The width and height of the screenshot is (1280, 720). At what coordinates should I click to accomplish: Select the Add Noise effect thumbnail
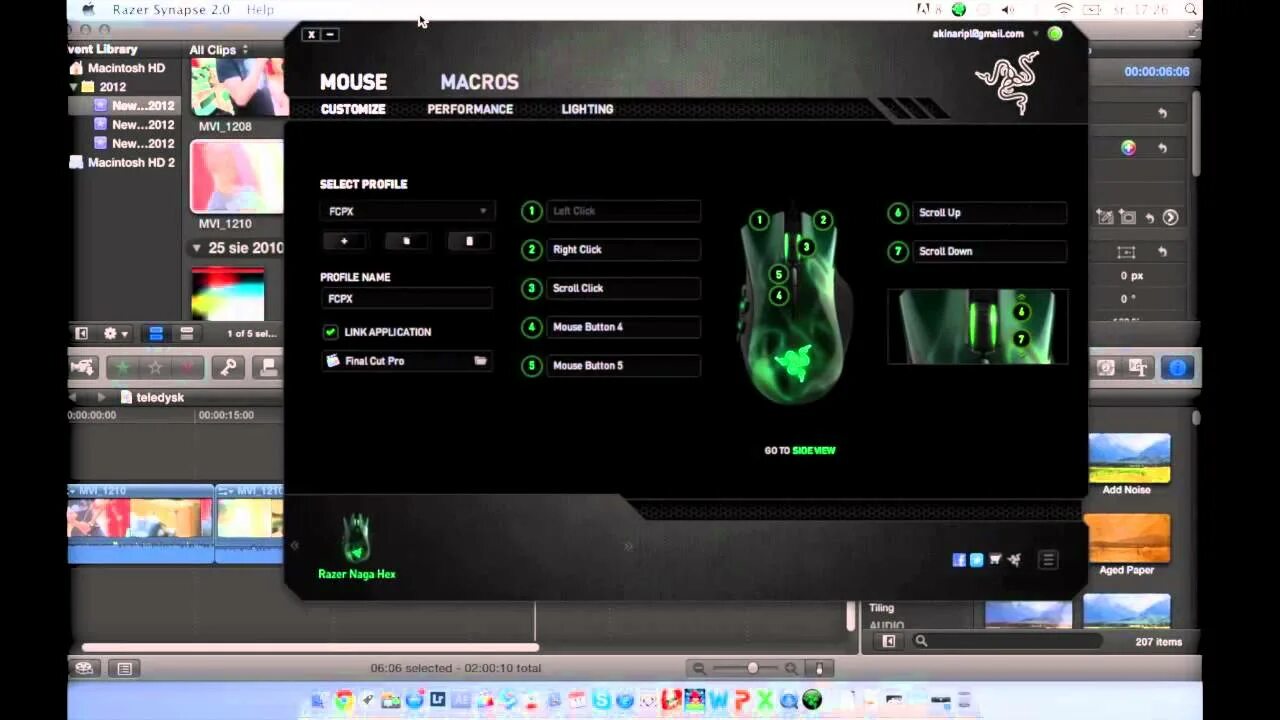[x=1129, y=458]
